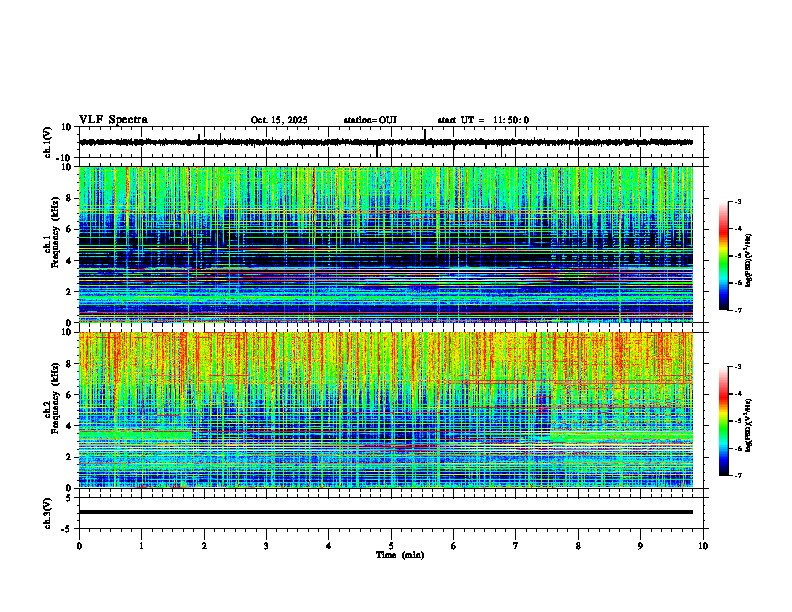Click the "ch.3(V)" axis label
The image size is (792, 612).
point(47,513)
